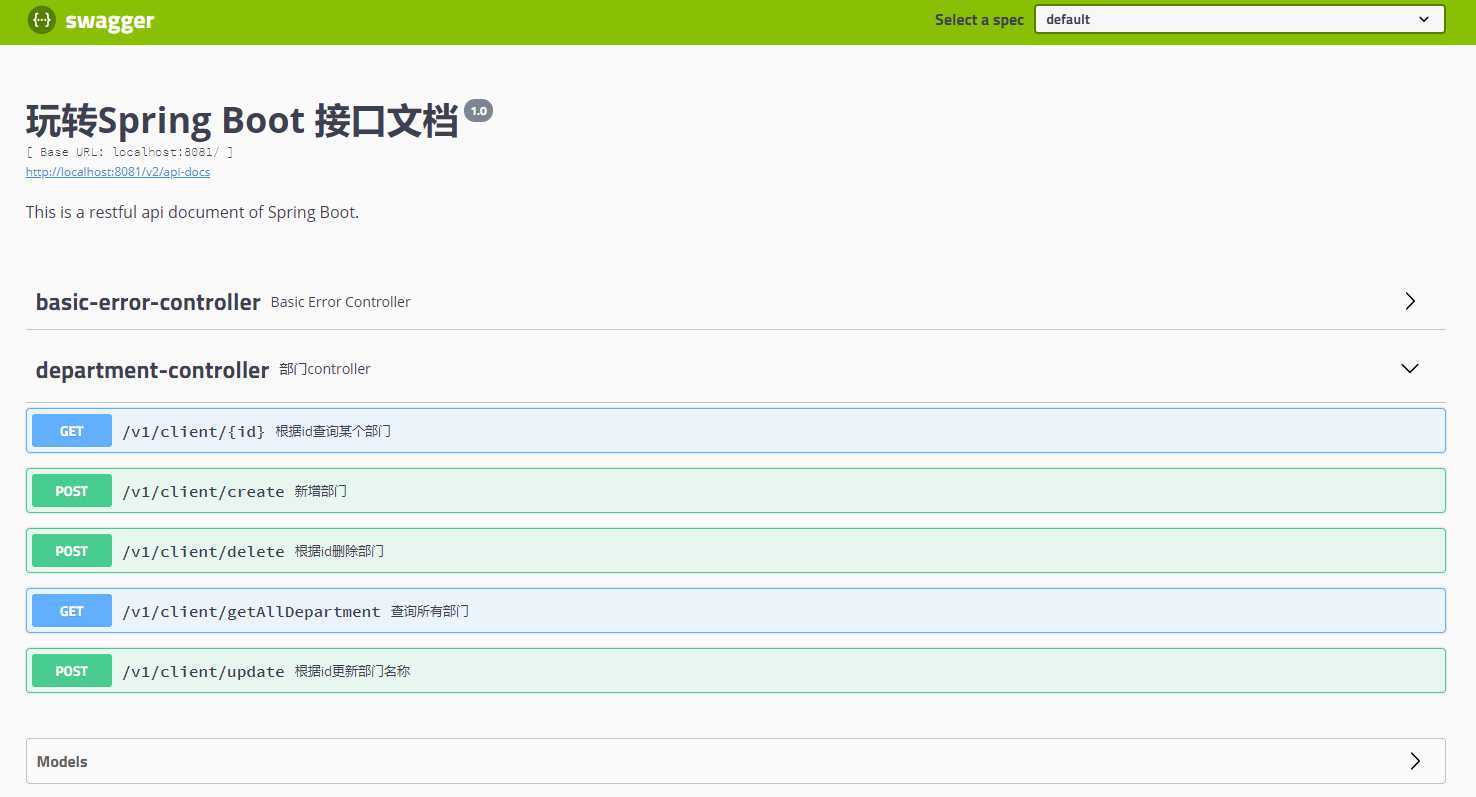Expand the basic-error-controller chevron arrow
The width and height of the screenshot is (1476, 797).
click(x=1410, y=301)
